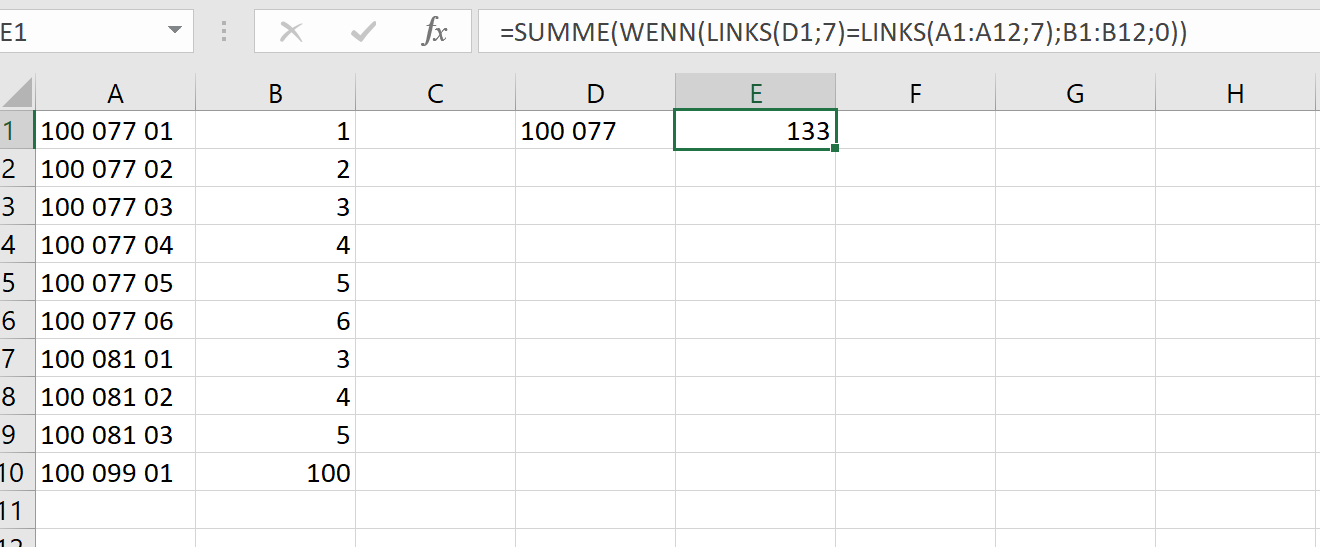This screenshot has height=547, width=1320.
Task: Click cell containing 100 077 01
Action: (116, 131)
